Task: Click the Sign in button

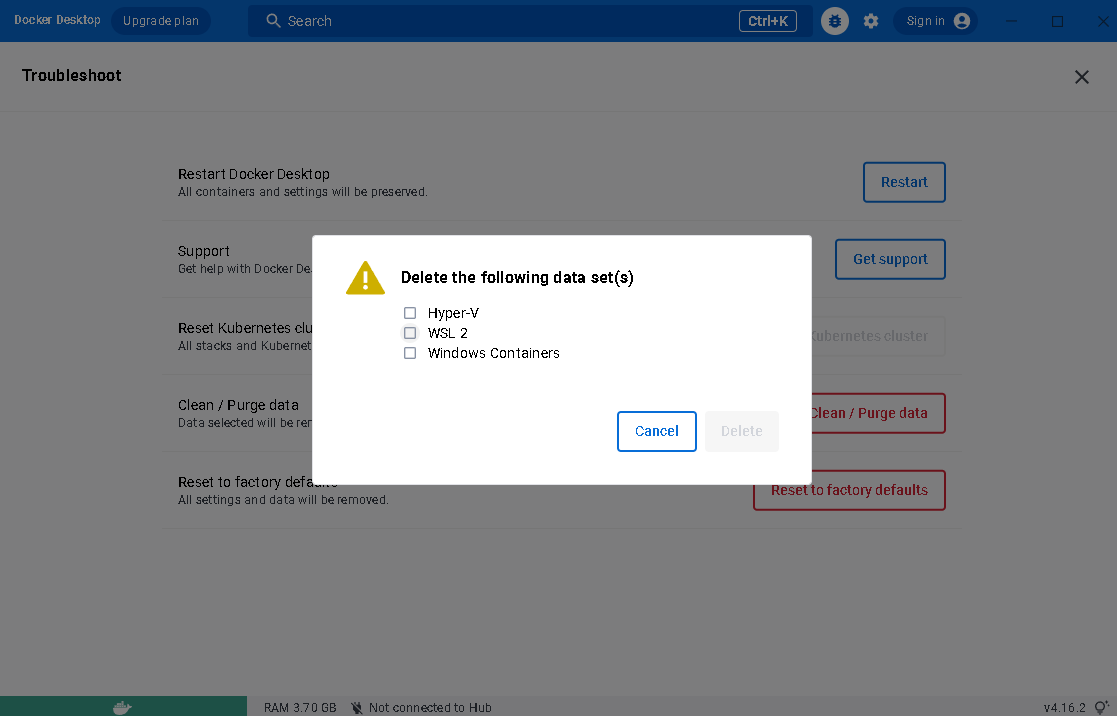Action: click(x=935, y=21)
